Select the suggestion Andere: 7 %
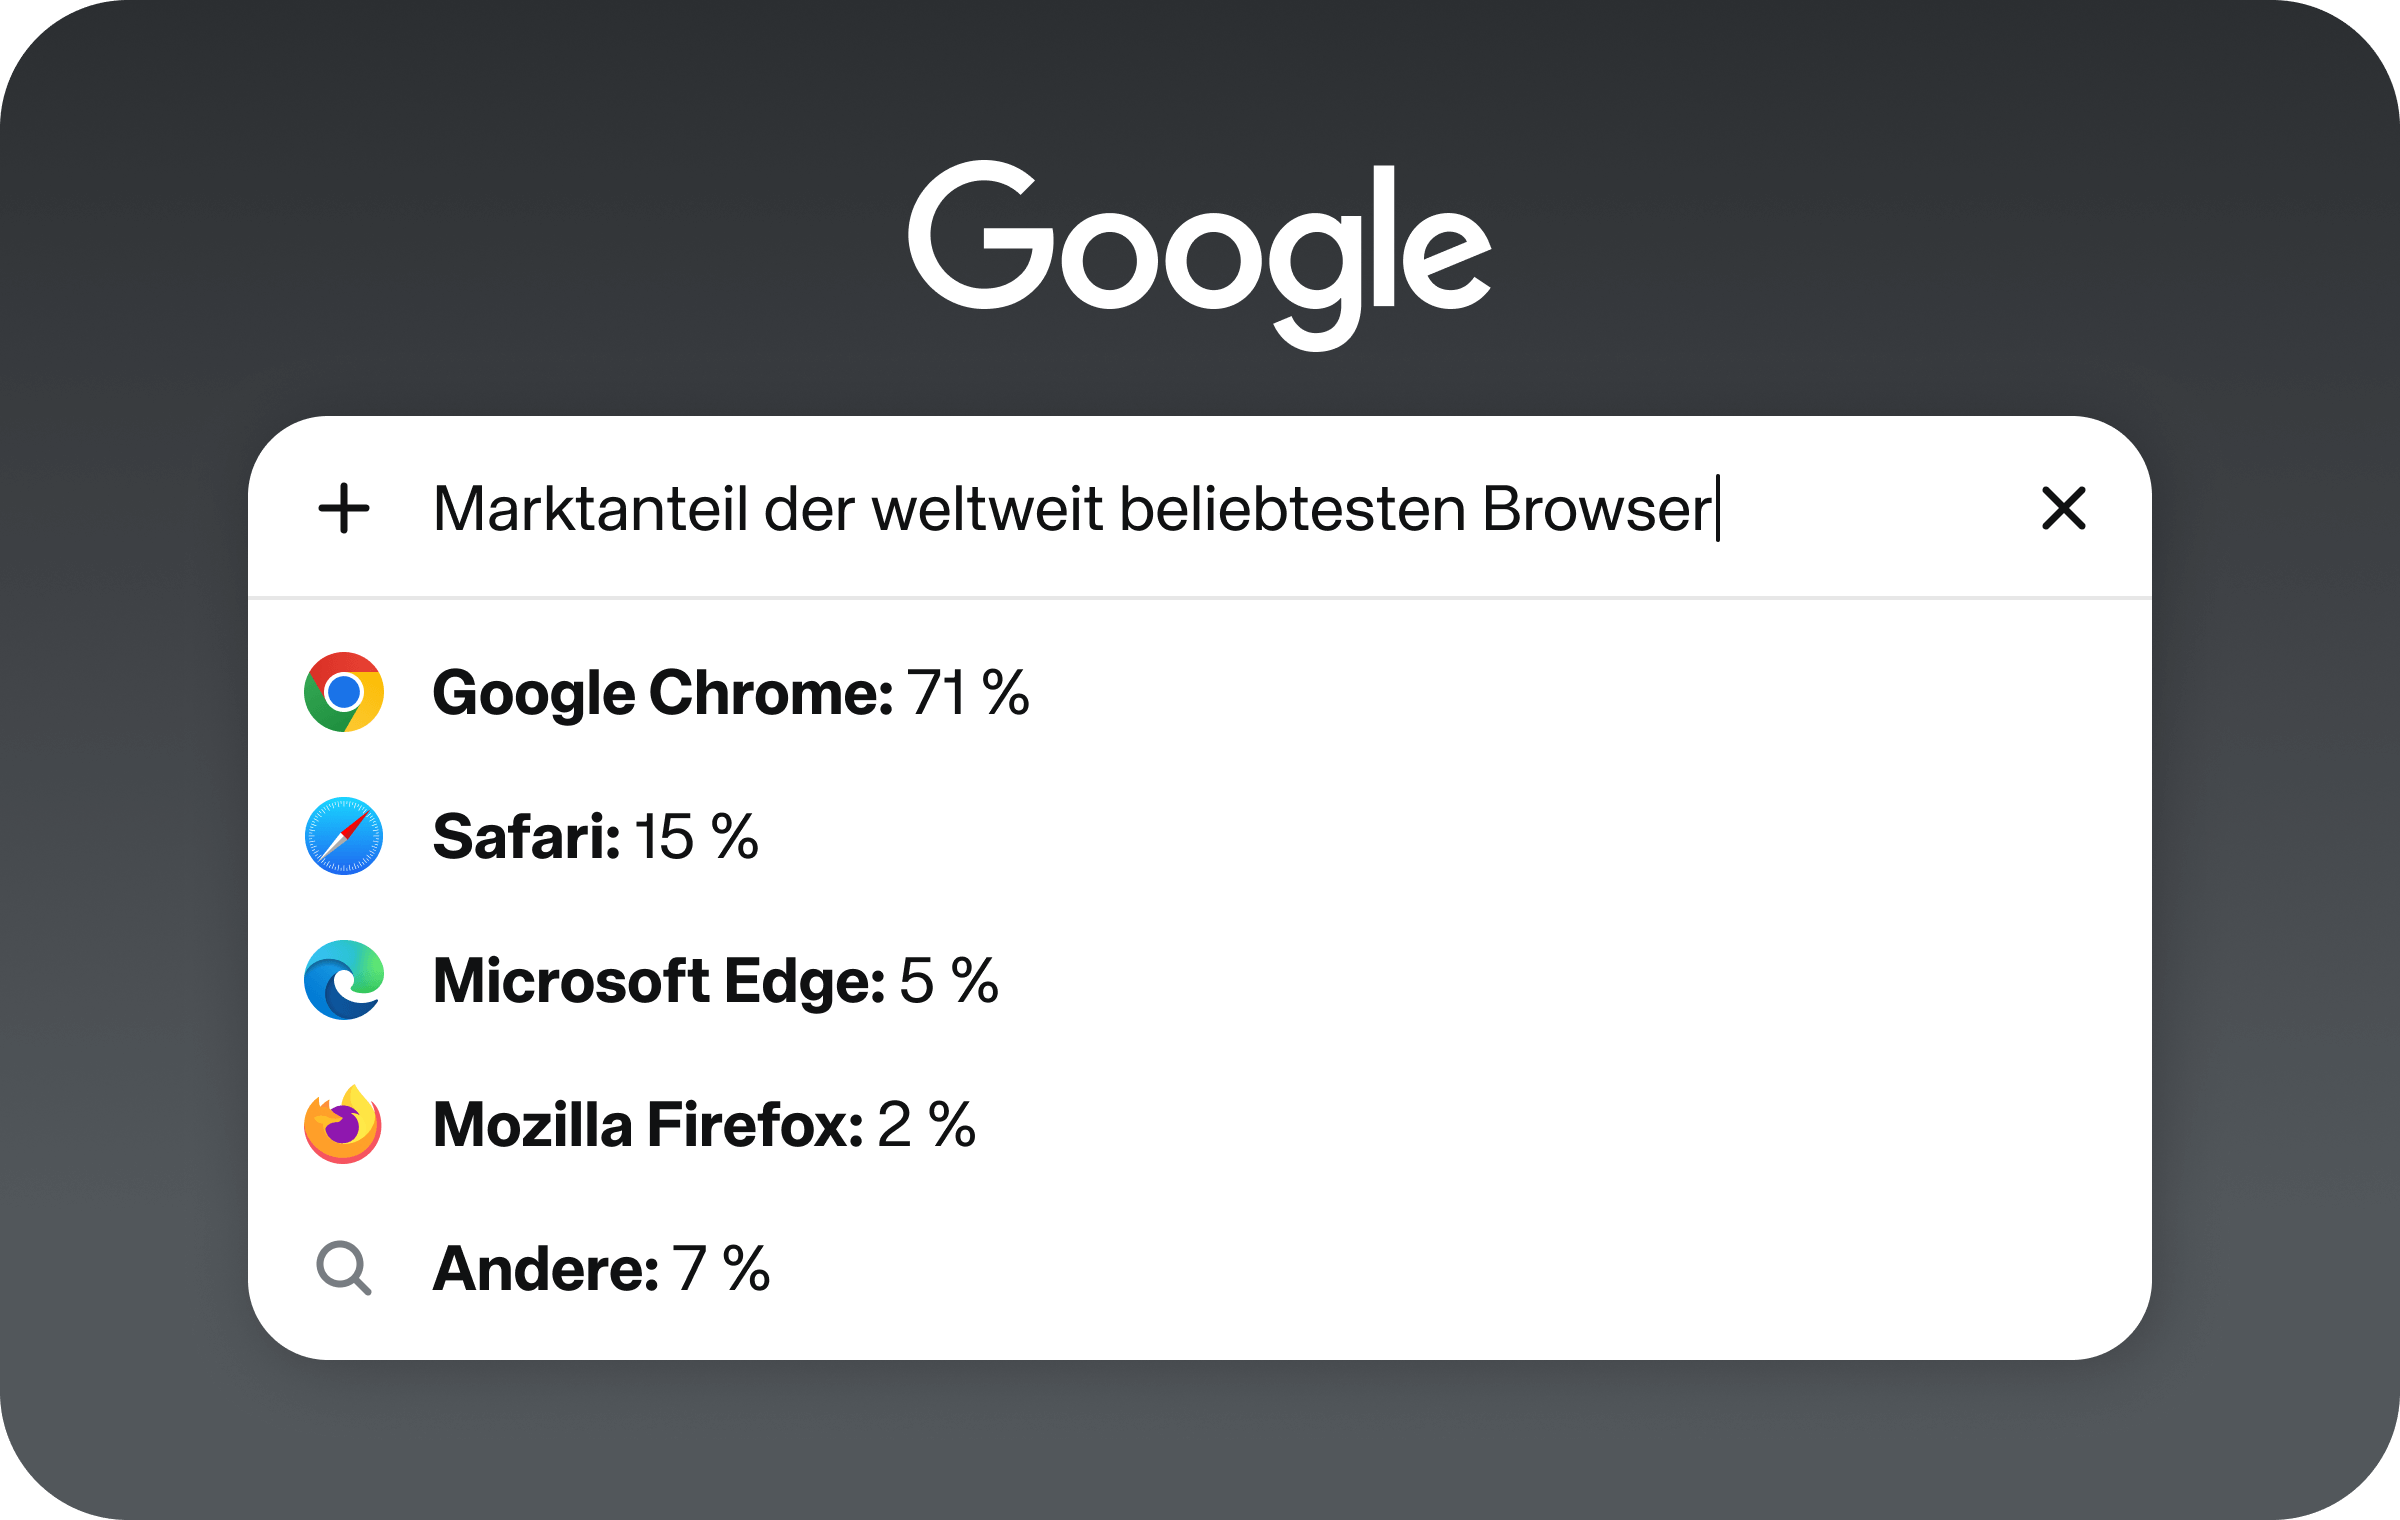Viewport: 2400px width, 1520px height. click(x=600, y=1268)
